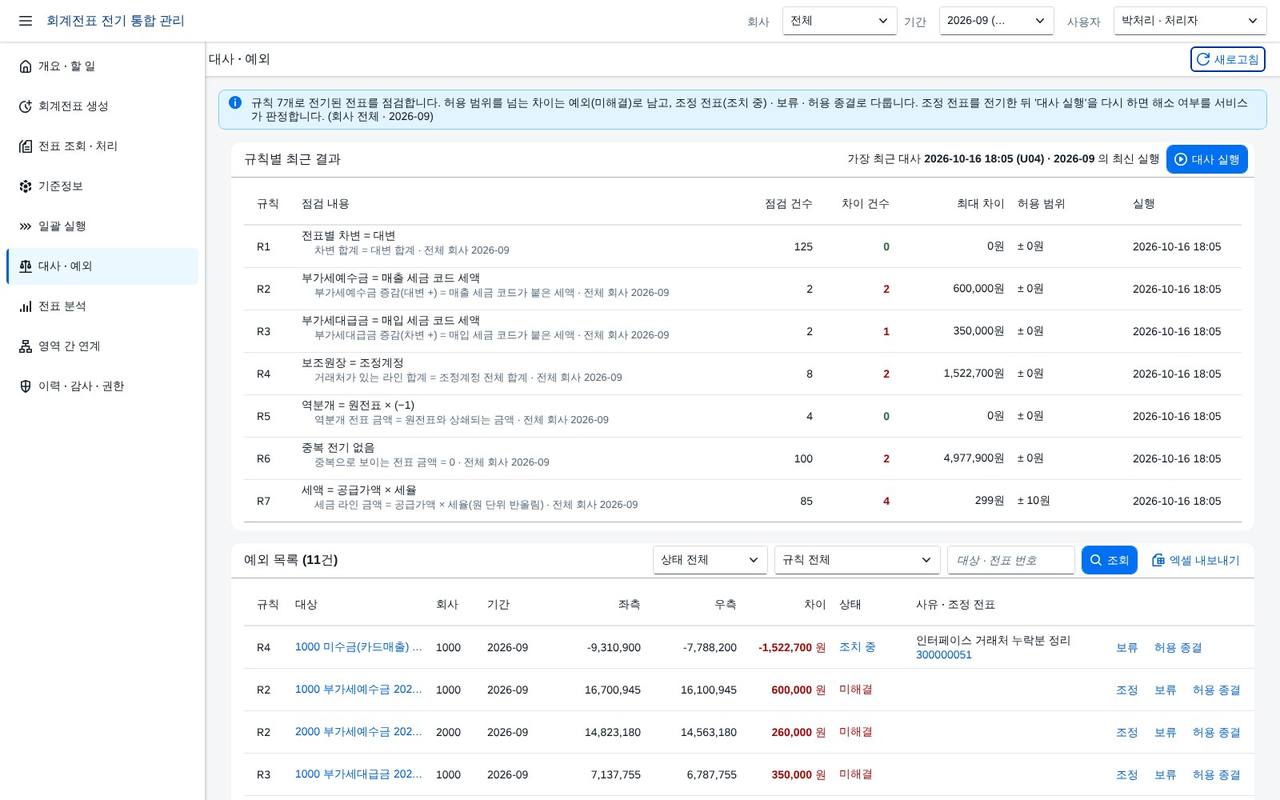The image size is (1280, 800).
Task: Click 조정 for the 600,000 원 exception
Action: point(1126,690)
